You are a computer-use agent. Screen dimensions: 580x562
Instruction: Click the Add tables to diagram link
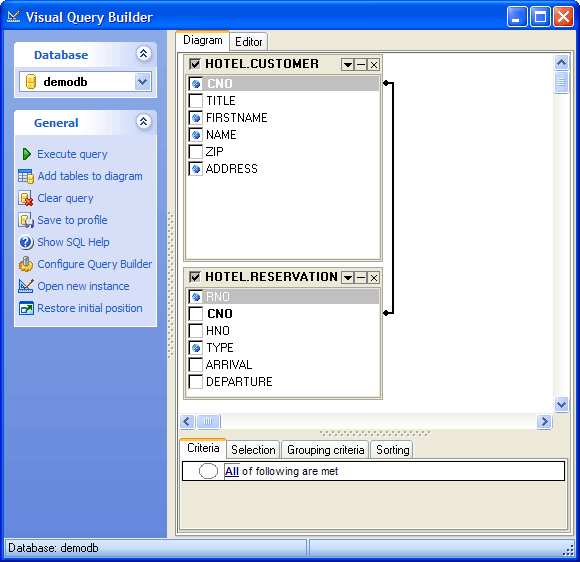coord(90,176)
